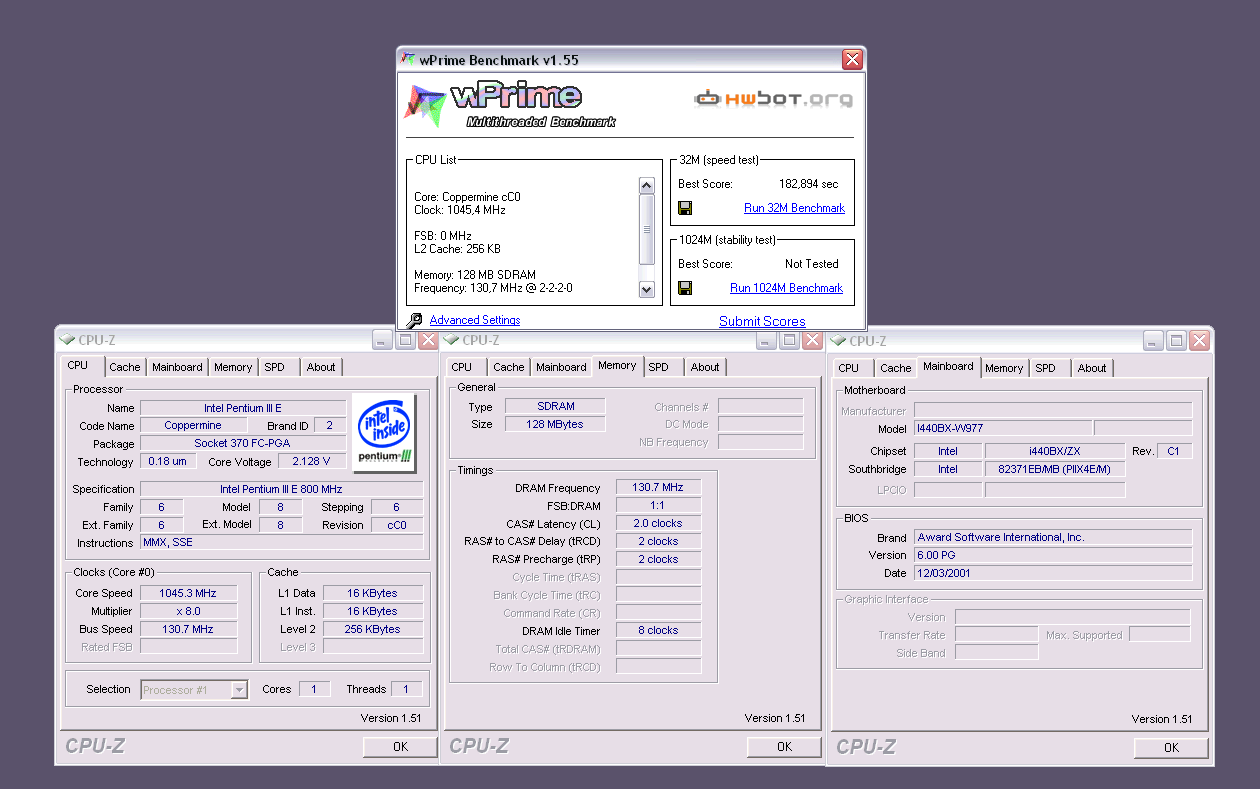1260x789 pixels.
Task: Close the wPrime Benchmark window
Action: click(852, 60)
